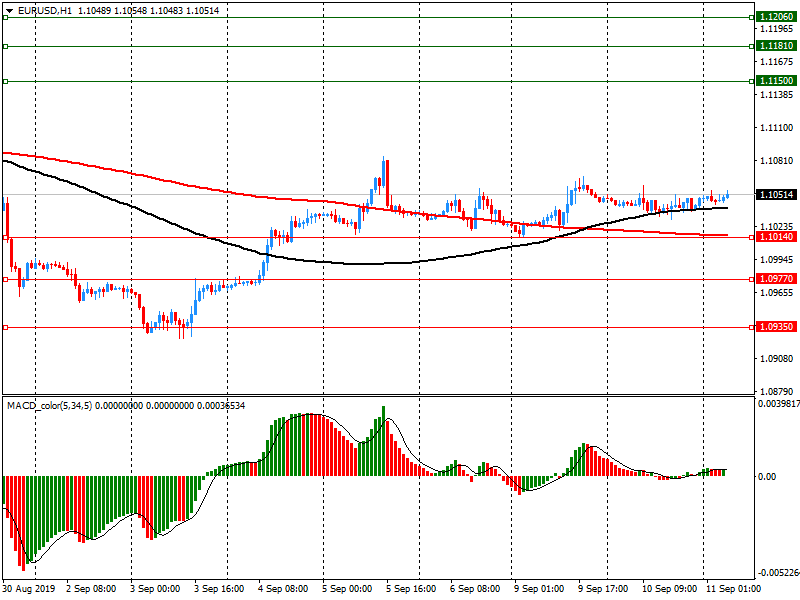800x600 pixels.
Task: Click the 1.09655 price scale value
Action: click(x=777, y=293)
